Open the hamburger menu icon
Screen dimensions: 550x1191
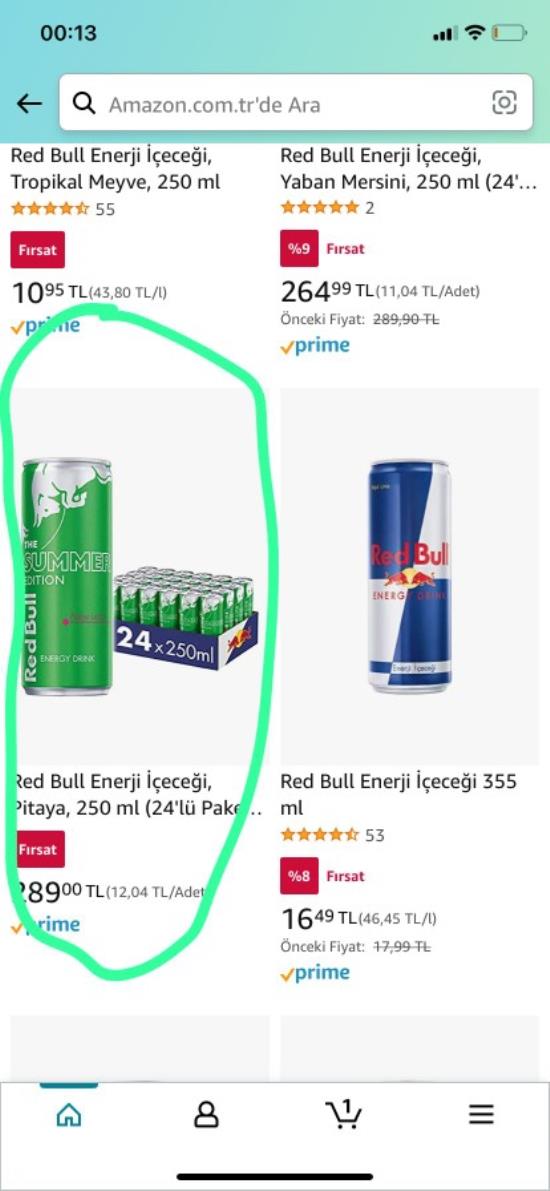point(481,1114)
